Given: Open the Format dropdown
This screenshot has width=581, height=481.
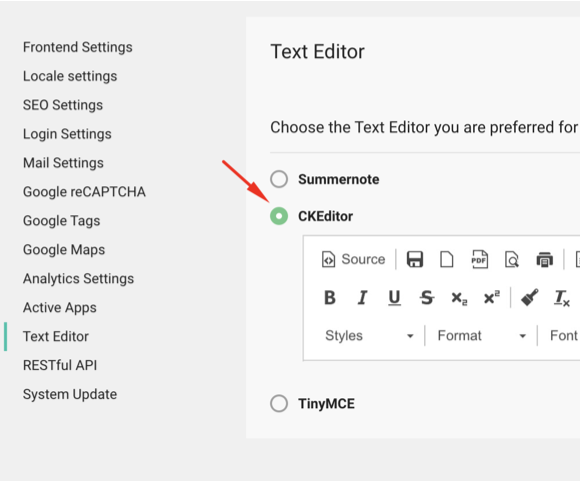Looking at the screenshot, I should click(x=482, y=336).
